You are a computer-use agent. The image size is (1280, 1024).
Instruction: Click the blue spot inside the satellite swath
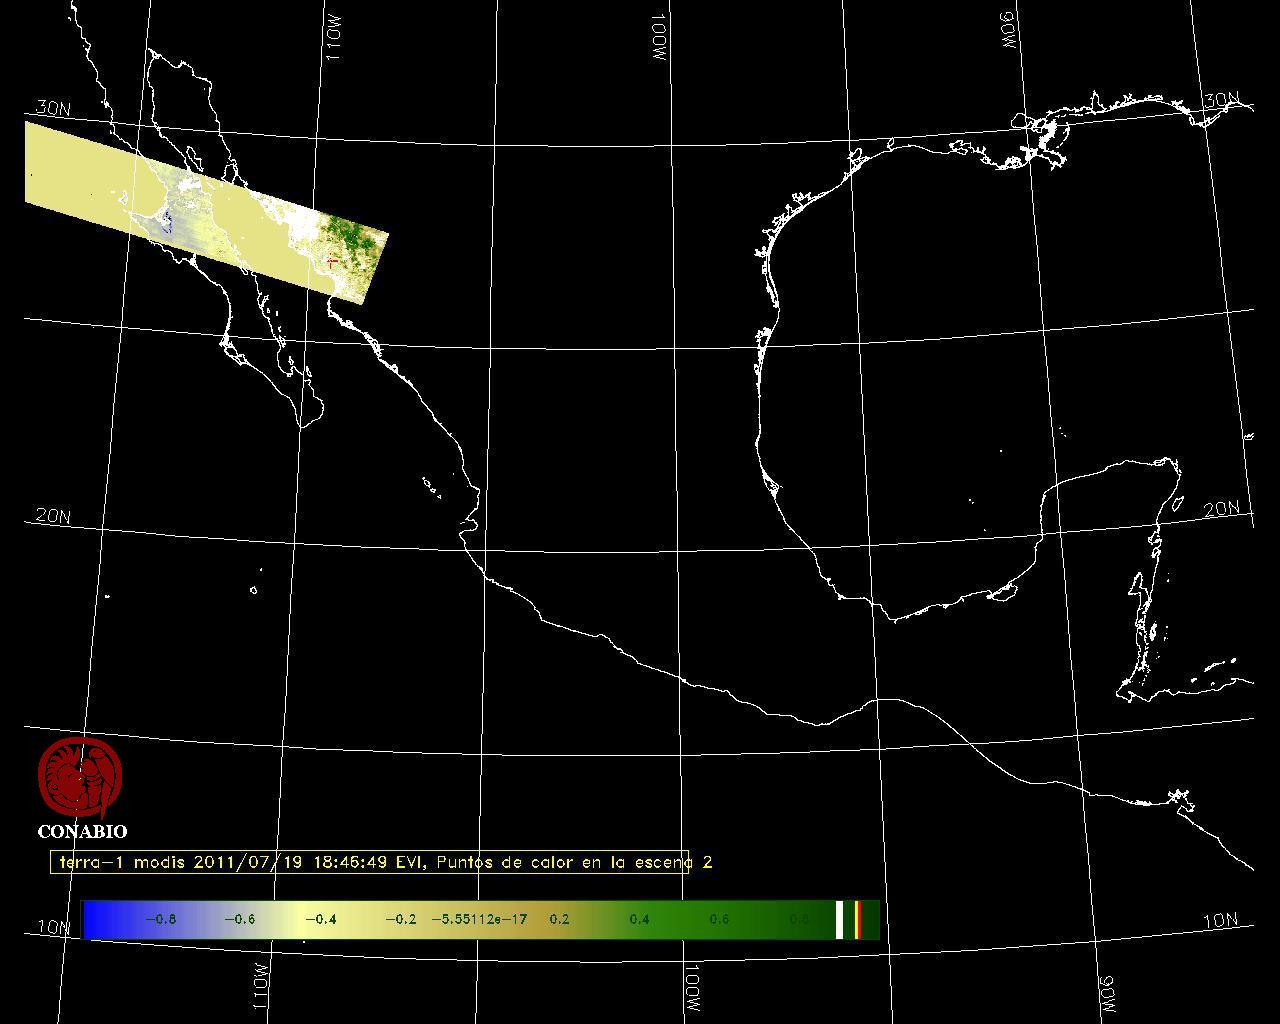click(167, 224)
